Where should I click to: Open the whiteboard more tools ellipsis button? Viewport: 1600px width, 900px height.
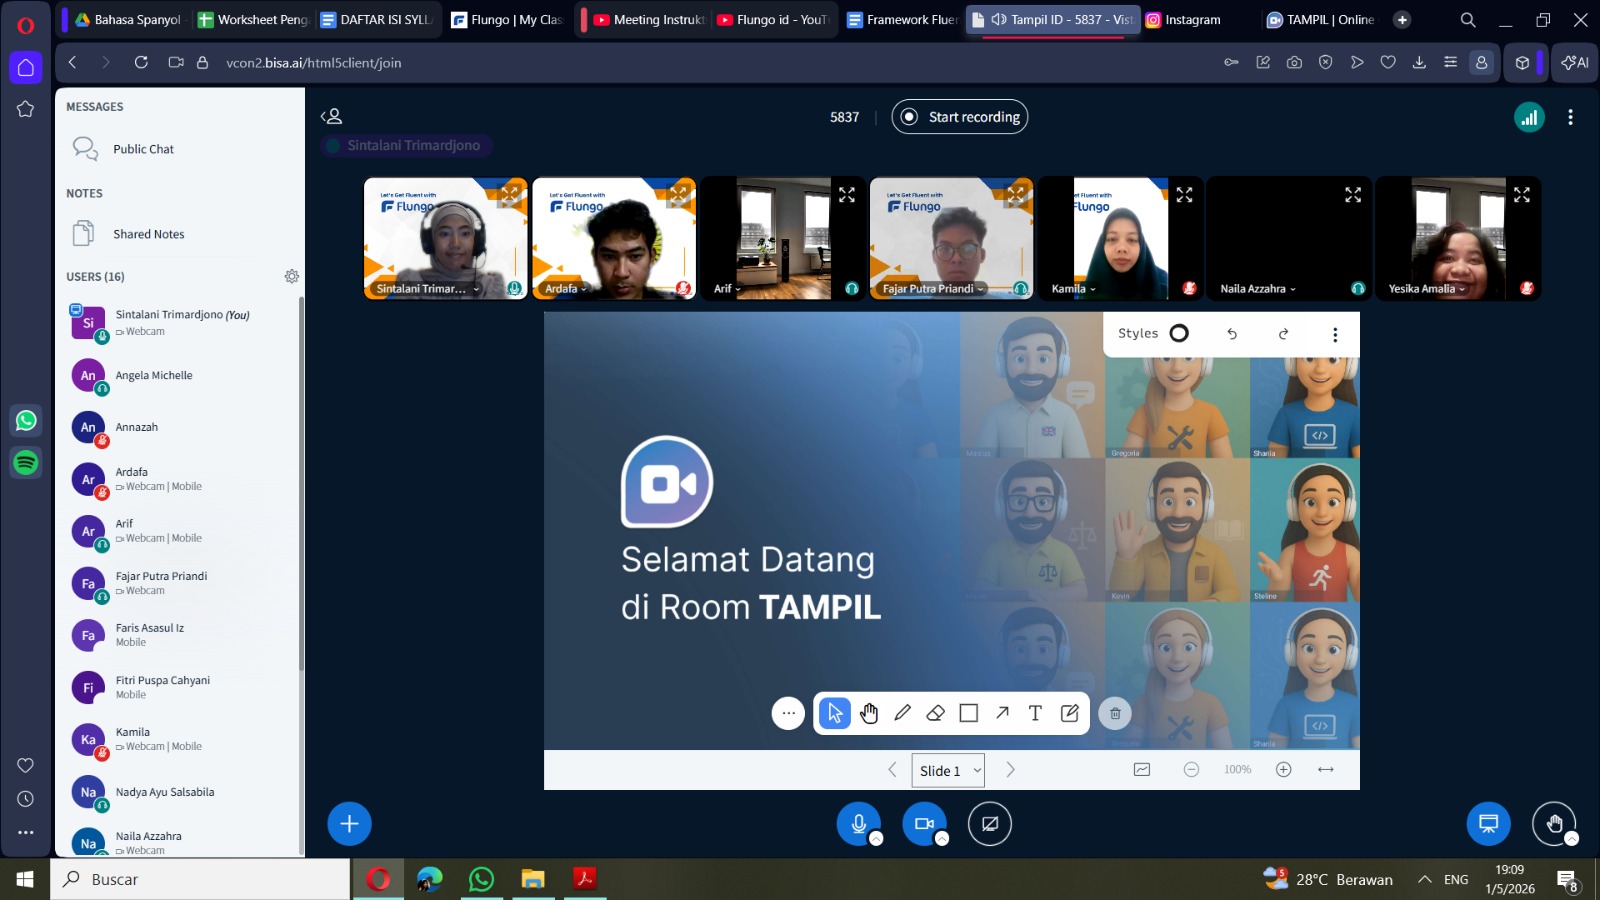tap(788, 713)
